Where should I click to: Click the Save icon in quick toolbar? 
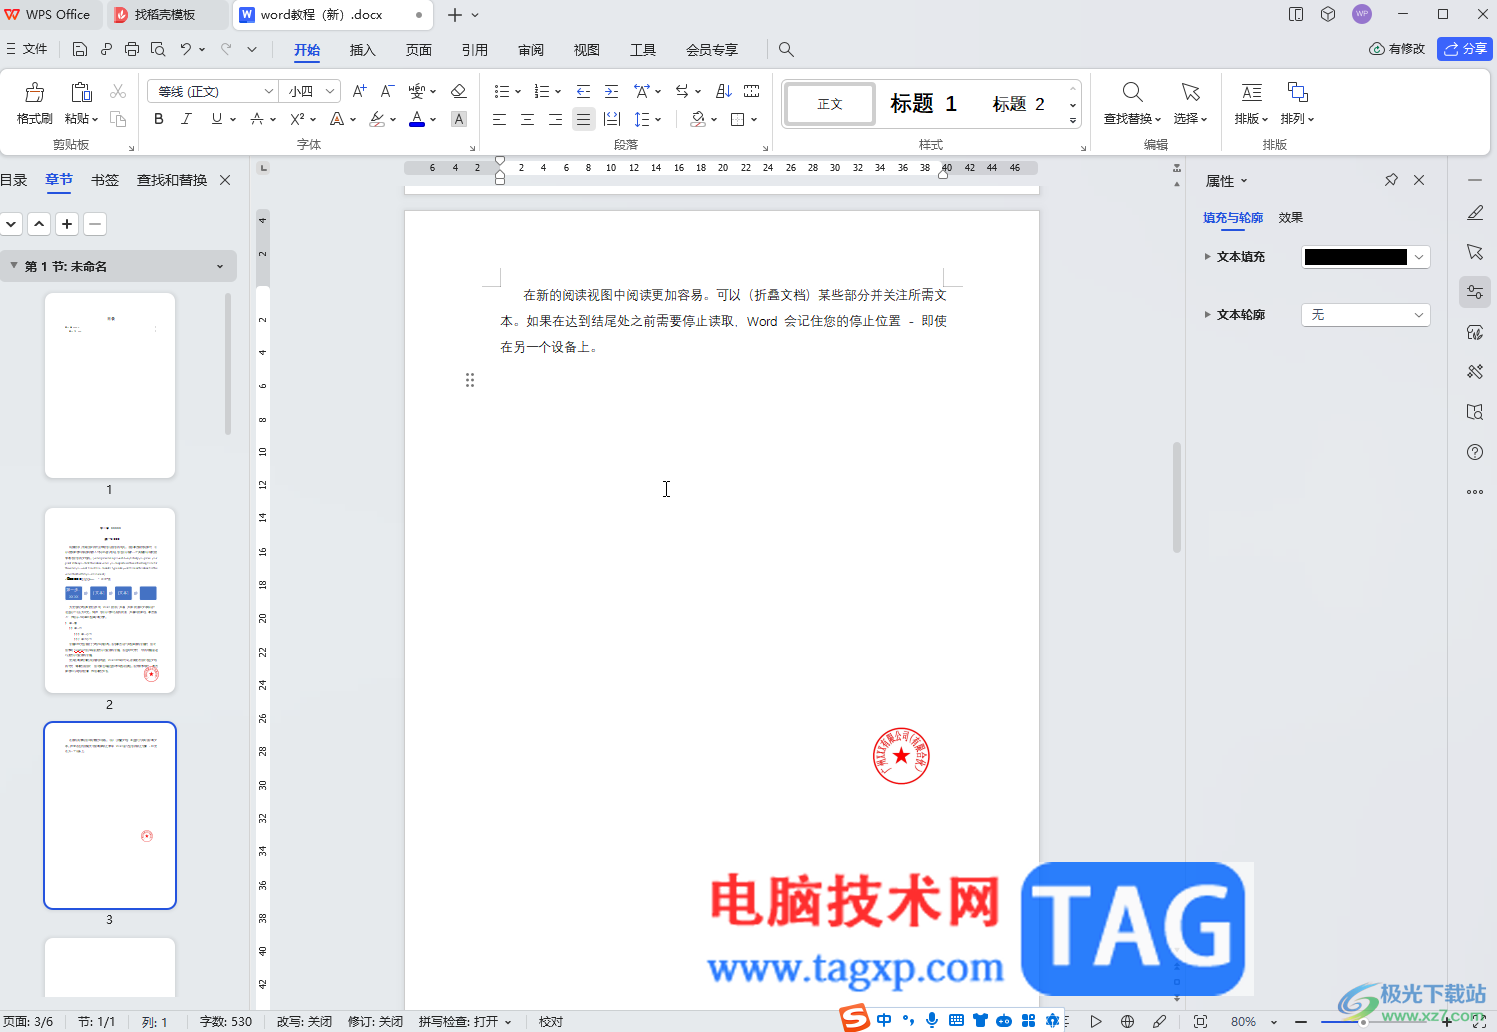[80, 49]
